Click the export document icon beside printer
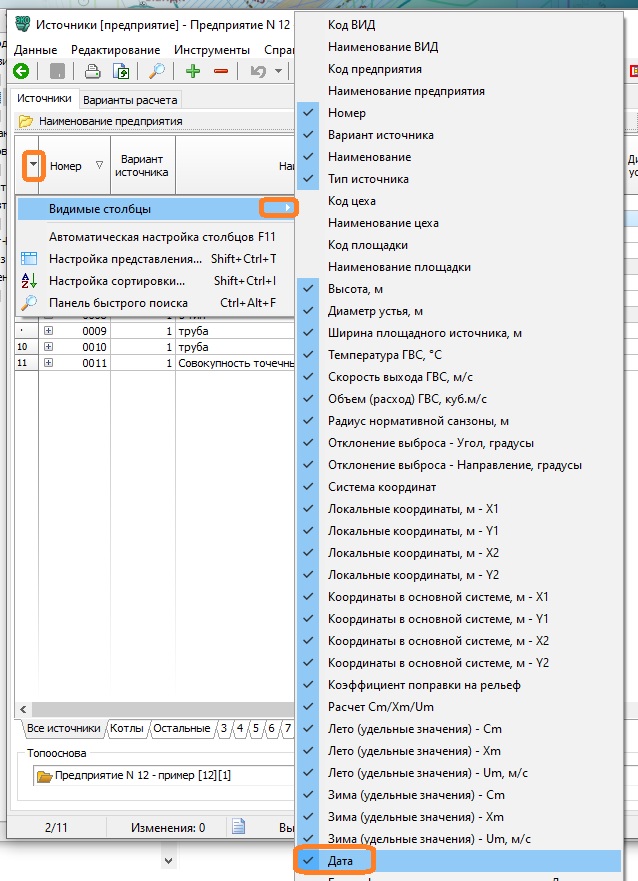Viewport: 638px width, 881px height. click(x=121, y=71)
